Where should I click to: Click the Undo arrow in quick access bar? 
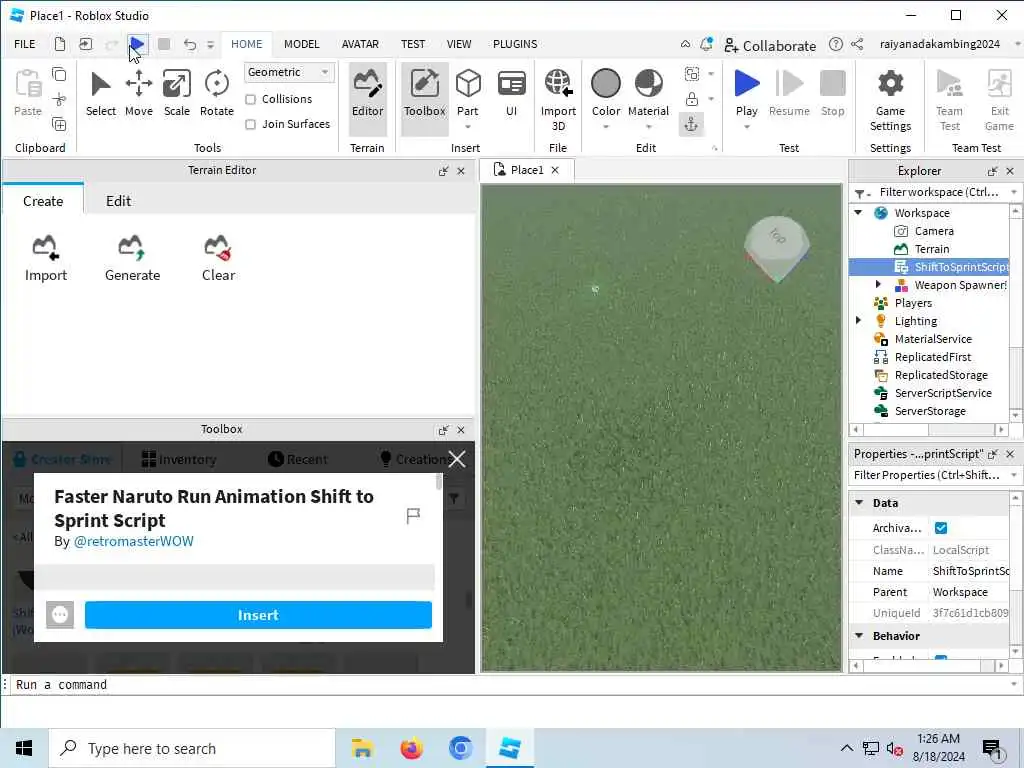tap(190, 44)
